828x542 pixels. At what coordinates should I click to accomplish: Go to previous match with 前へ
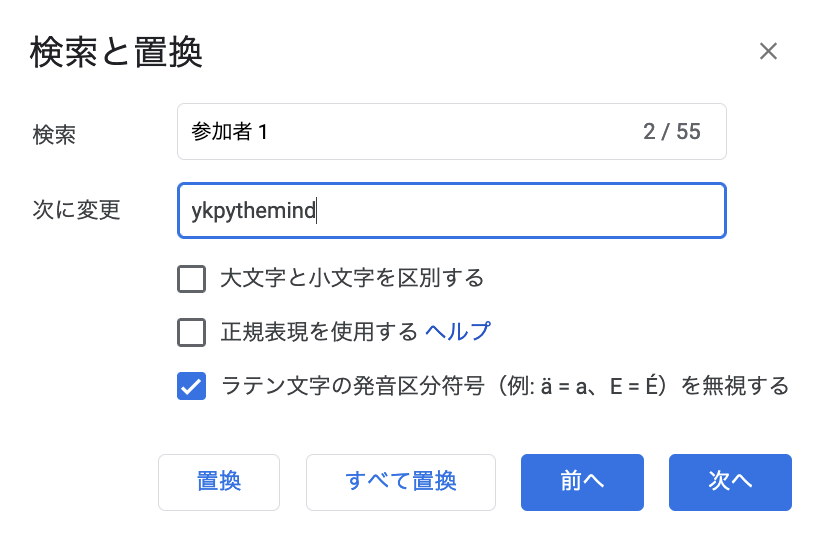[582, 482]
